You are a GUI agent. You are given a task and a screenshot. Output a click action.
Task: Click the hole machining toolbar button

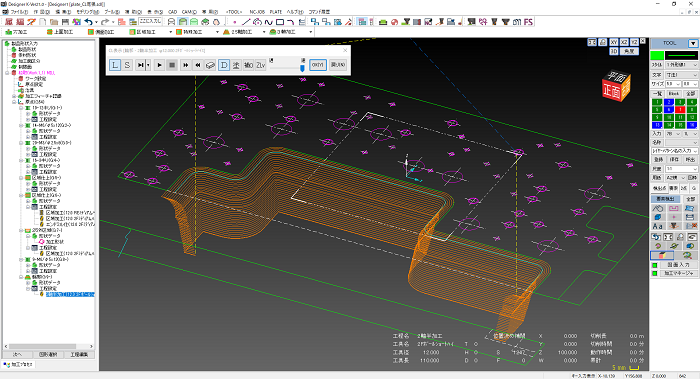[17, 32]
